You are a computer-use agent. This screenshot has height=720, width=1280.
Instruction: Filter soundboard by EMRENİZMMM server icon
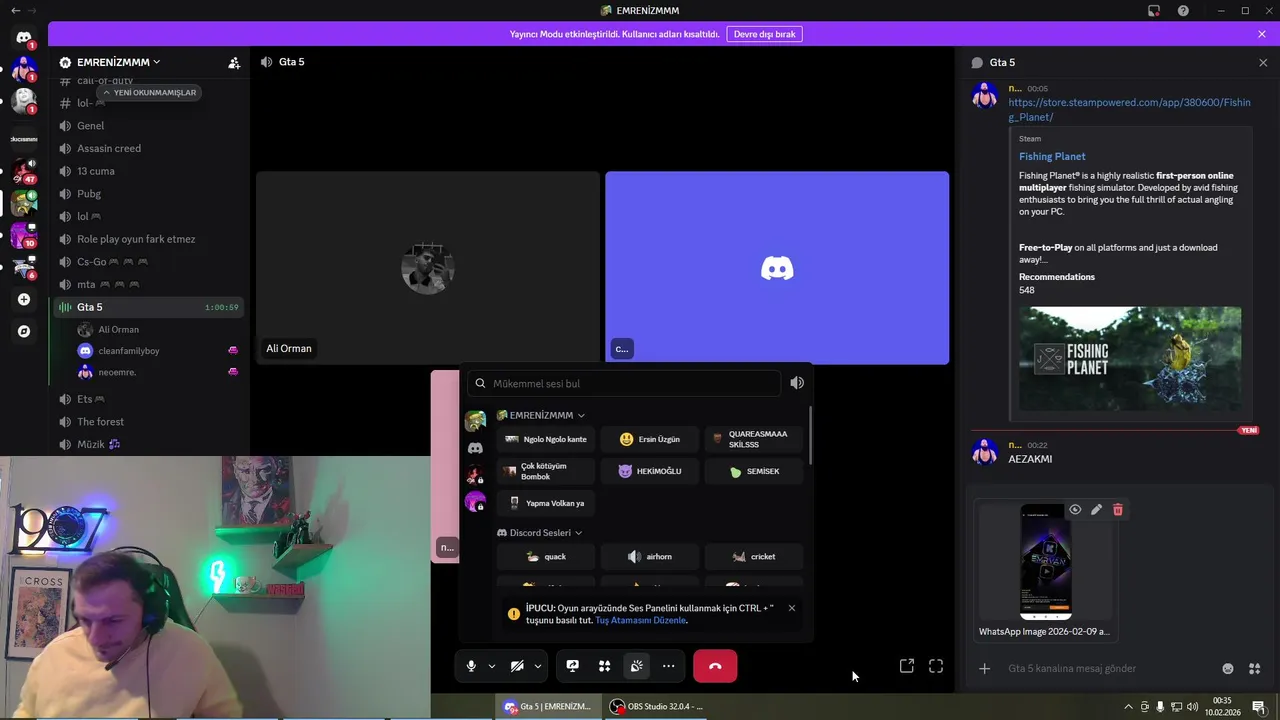point(475,421)
